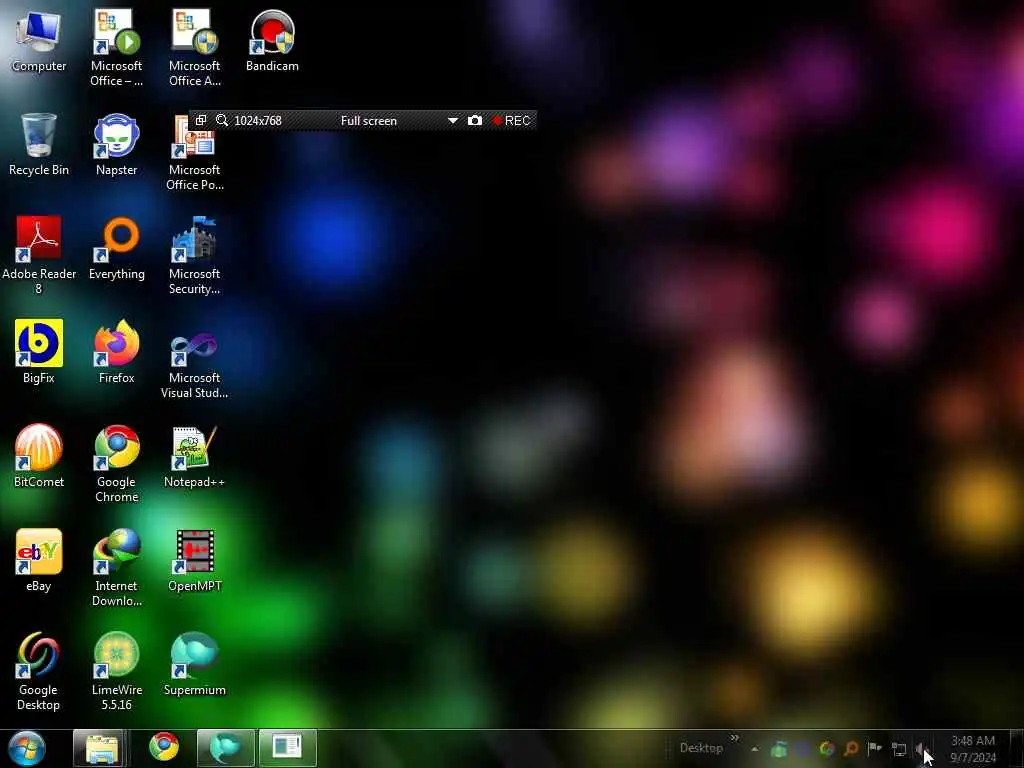Show hidden tray icons arrow
The image size is (1024, 768).
755,749
